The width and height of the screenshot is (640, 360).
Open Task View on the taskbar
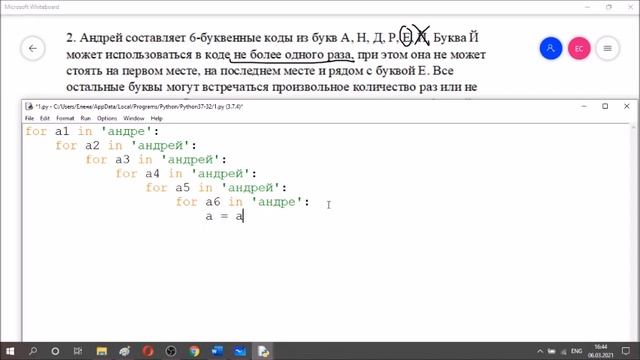(78, 351)
